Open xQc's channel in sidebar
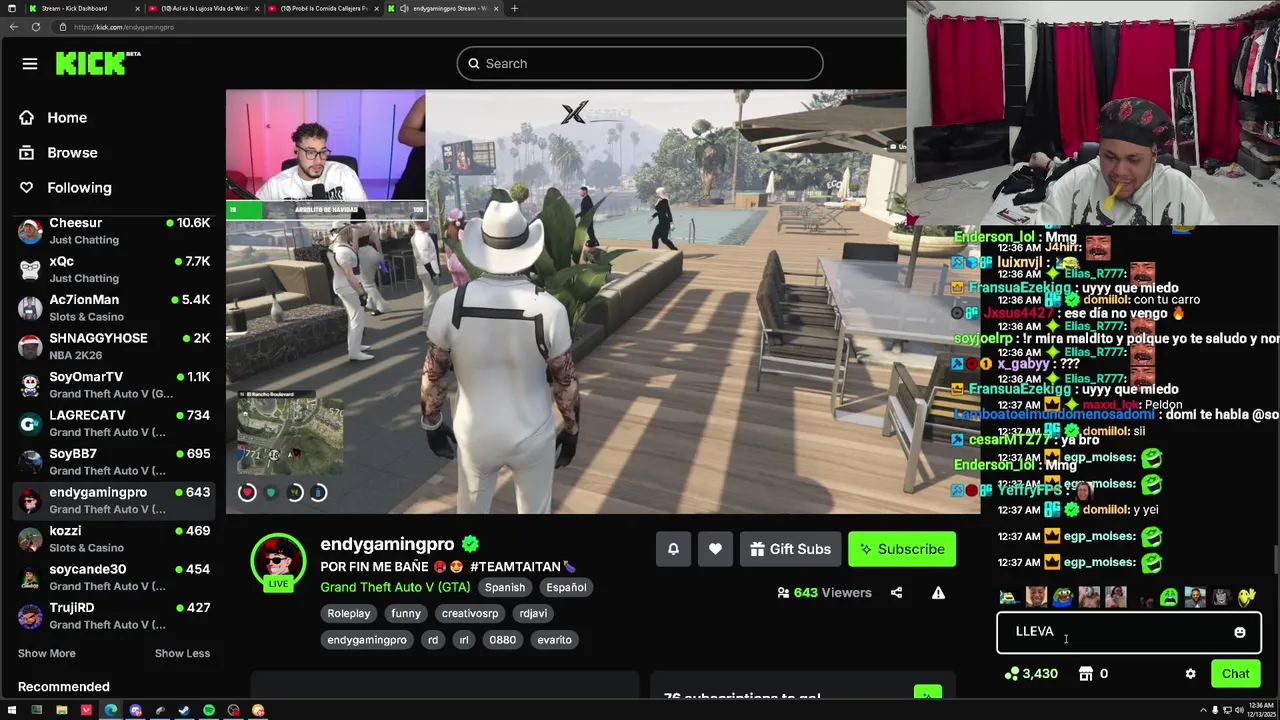The width and height of the screenshot is (1280, 720). [115, 270]
